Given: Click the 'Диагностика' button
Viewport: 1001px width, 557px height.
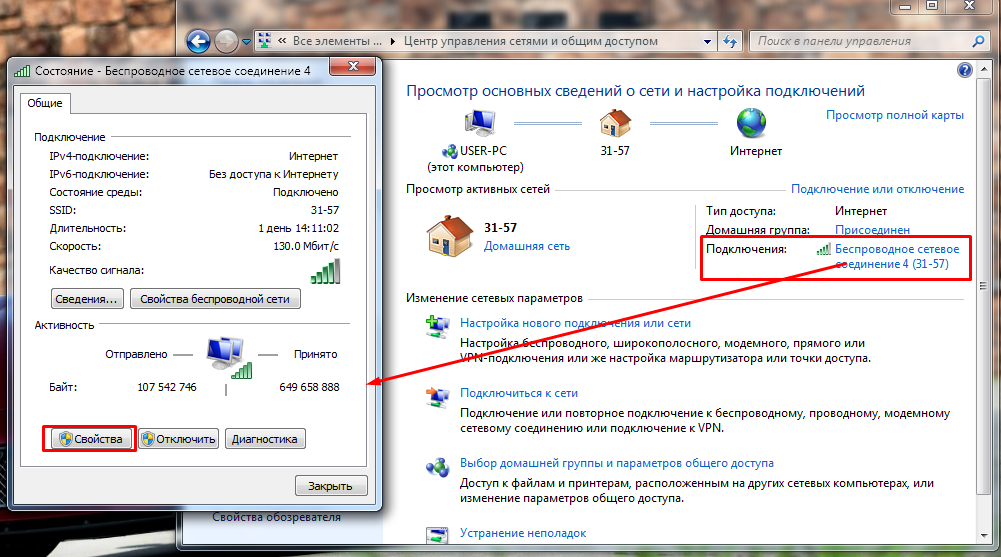Looking at the screenshot, I should [265, 439].
